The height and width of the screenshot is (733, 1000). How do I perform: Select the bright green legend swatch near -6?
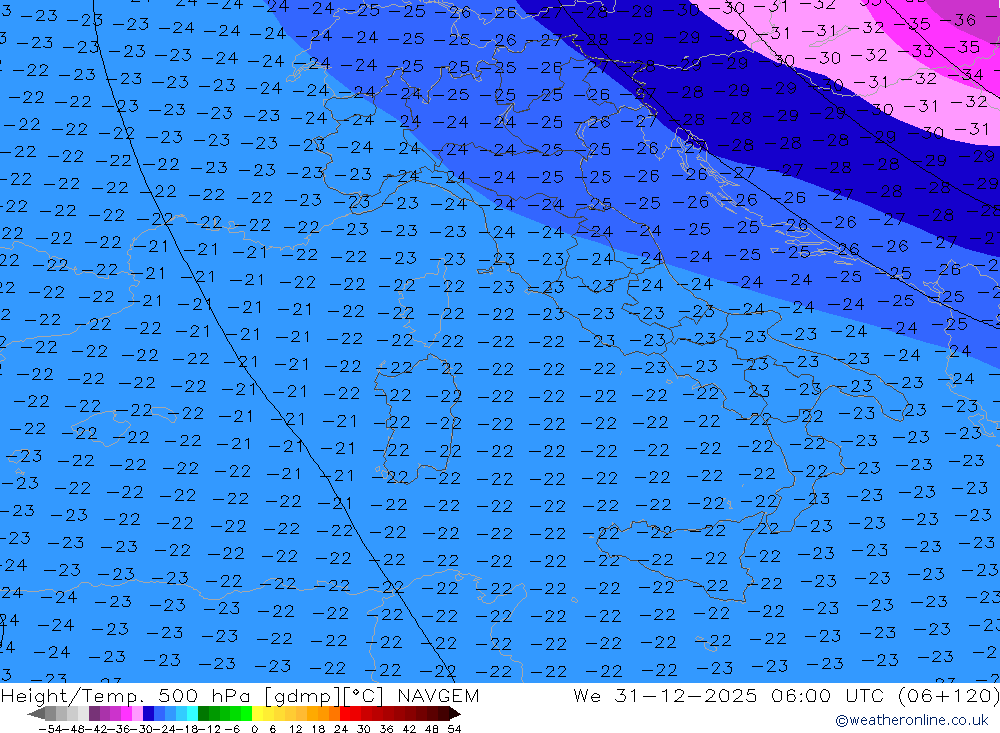[x=247, y=714]
